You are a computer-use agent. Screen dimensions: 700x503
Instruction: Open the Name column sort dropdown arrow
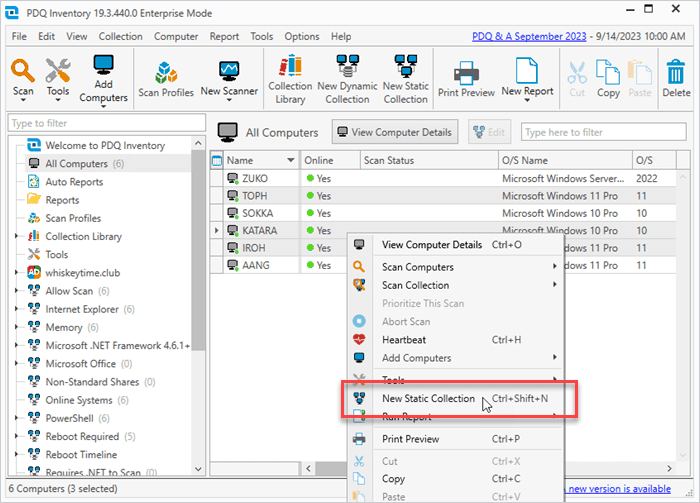point(291,160)
